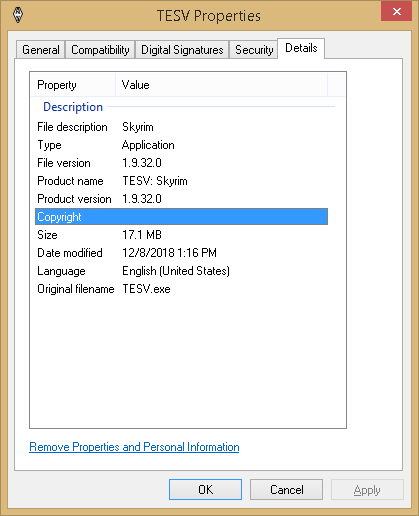
Task: Select the Product version row
Action: coord(181,199)
